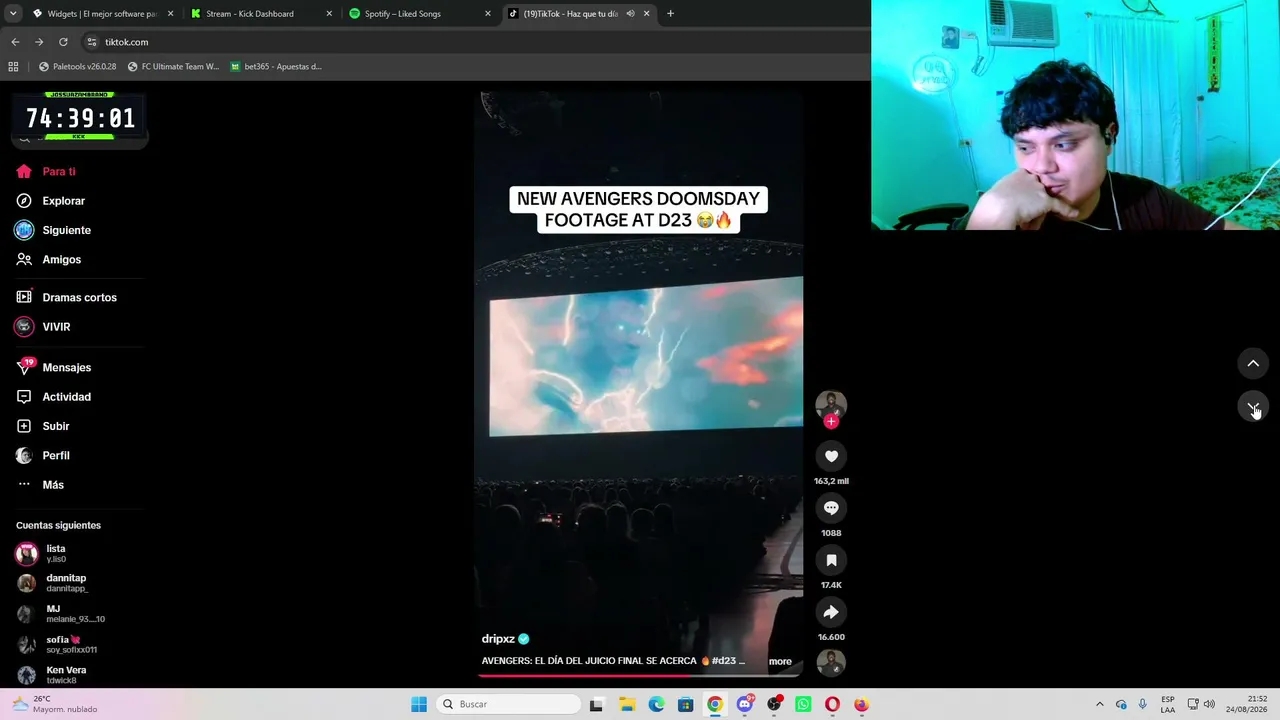Viewport: 1280px width, 720px height.
Task: Follow creator with the red plus badge
Action: (x=831, y=421)
